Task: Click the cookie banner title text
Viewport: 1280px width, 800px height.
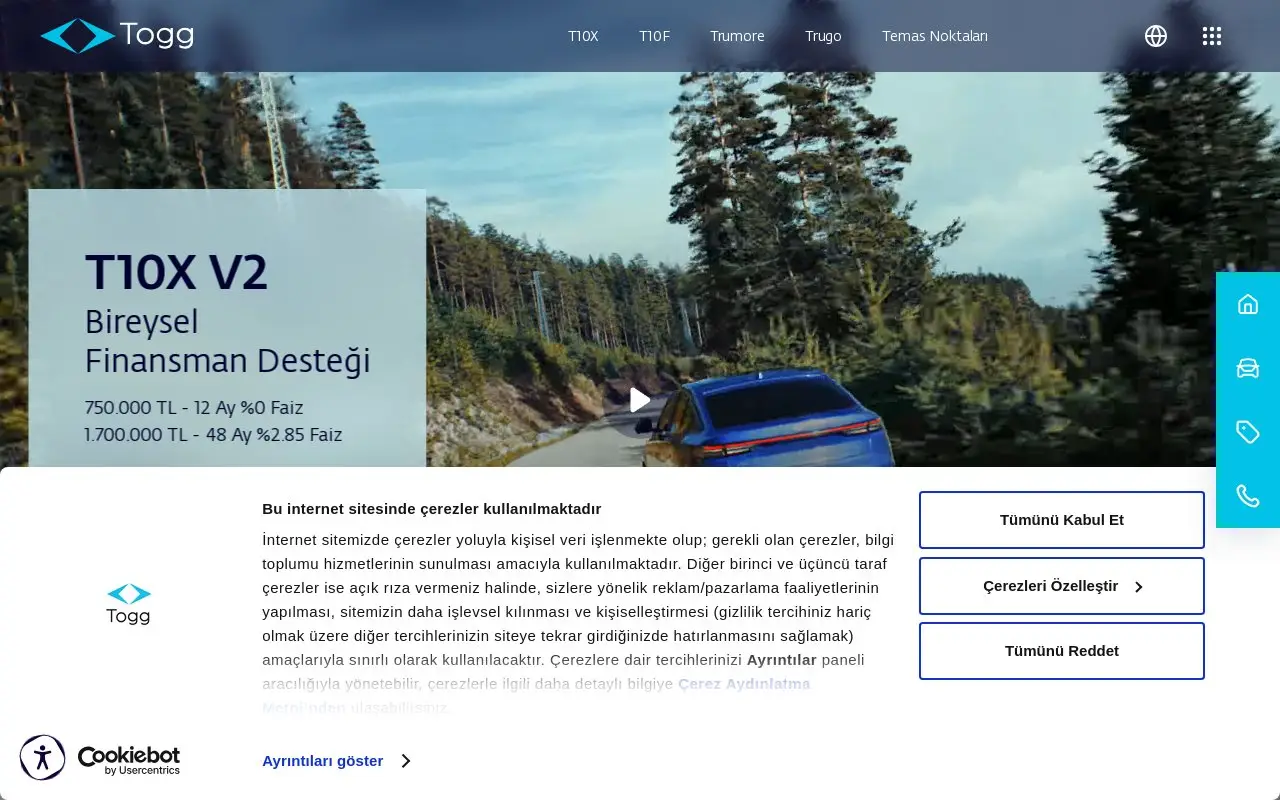Action: tap(432, 509)
